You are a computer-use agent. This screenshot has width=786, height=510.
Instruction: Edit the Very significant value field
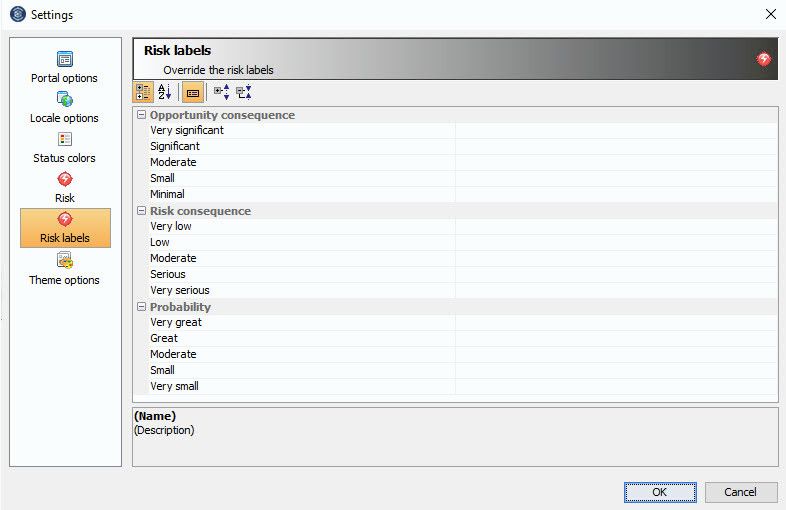(x=617, y=130)
